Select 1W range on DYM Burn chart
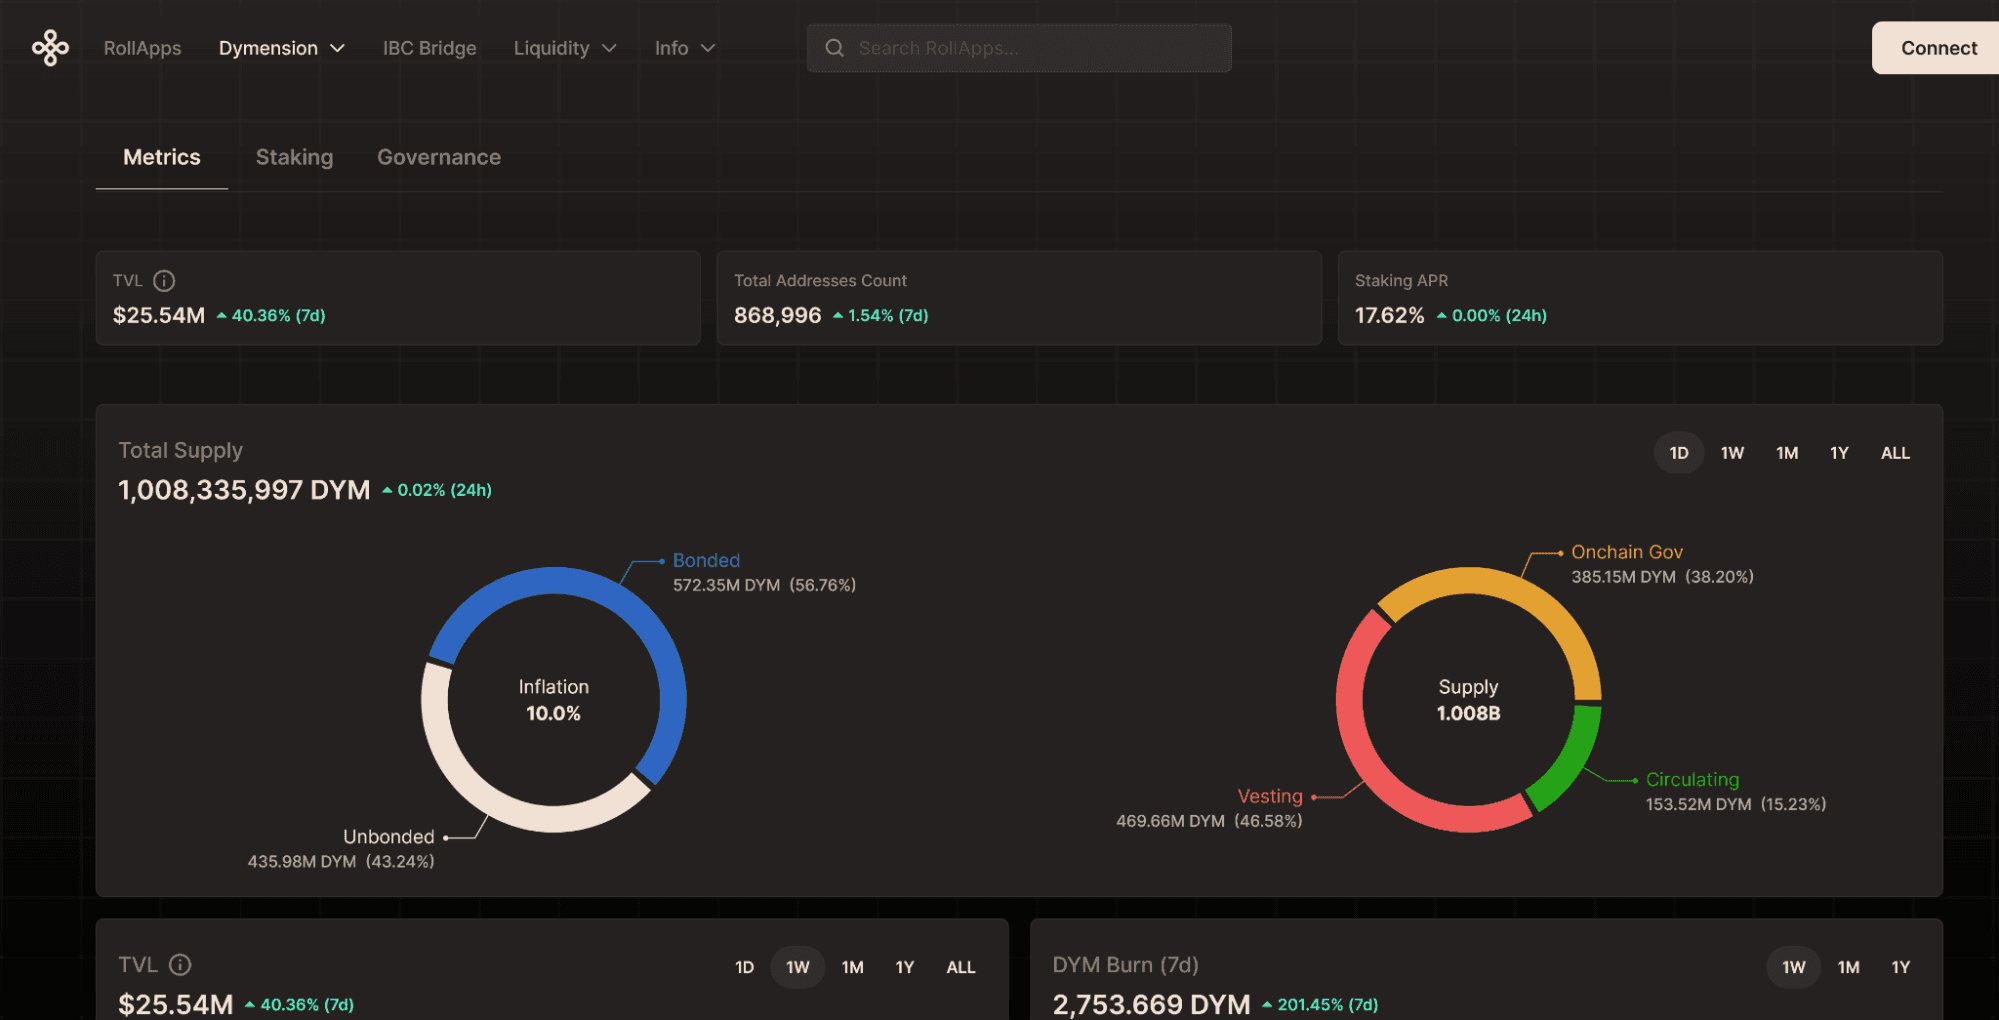Screen dimensions: 1999x1020 1793,967
